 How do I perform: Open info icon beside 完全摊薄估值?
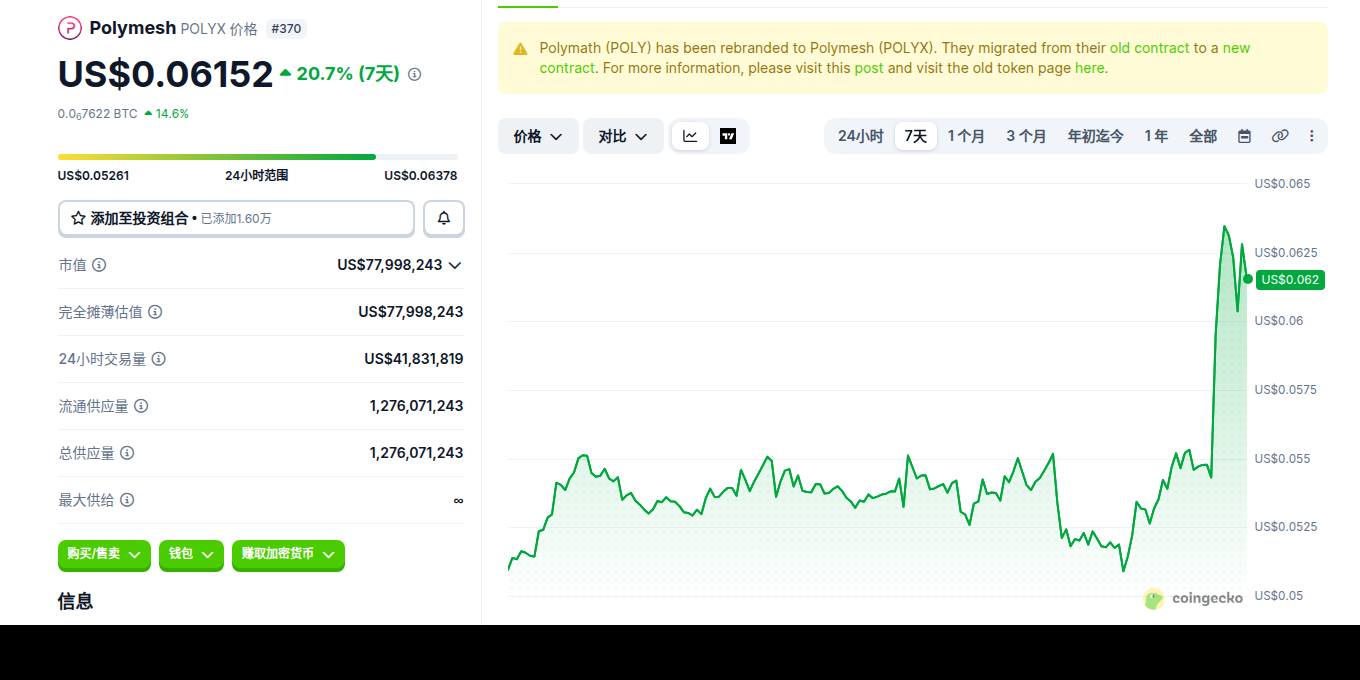[155, 312]
